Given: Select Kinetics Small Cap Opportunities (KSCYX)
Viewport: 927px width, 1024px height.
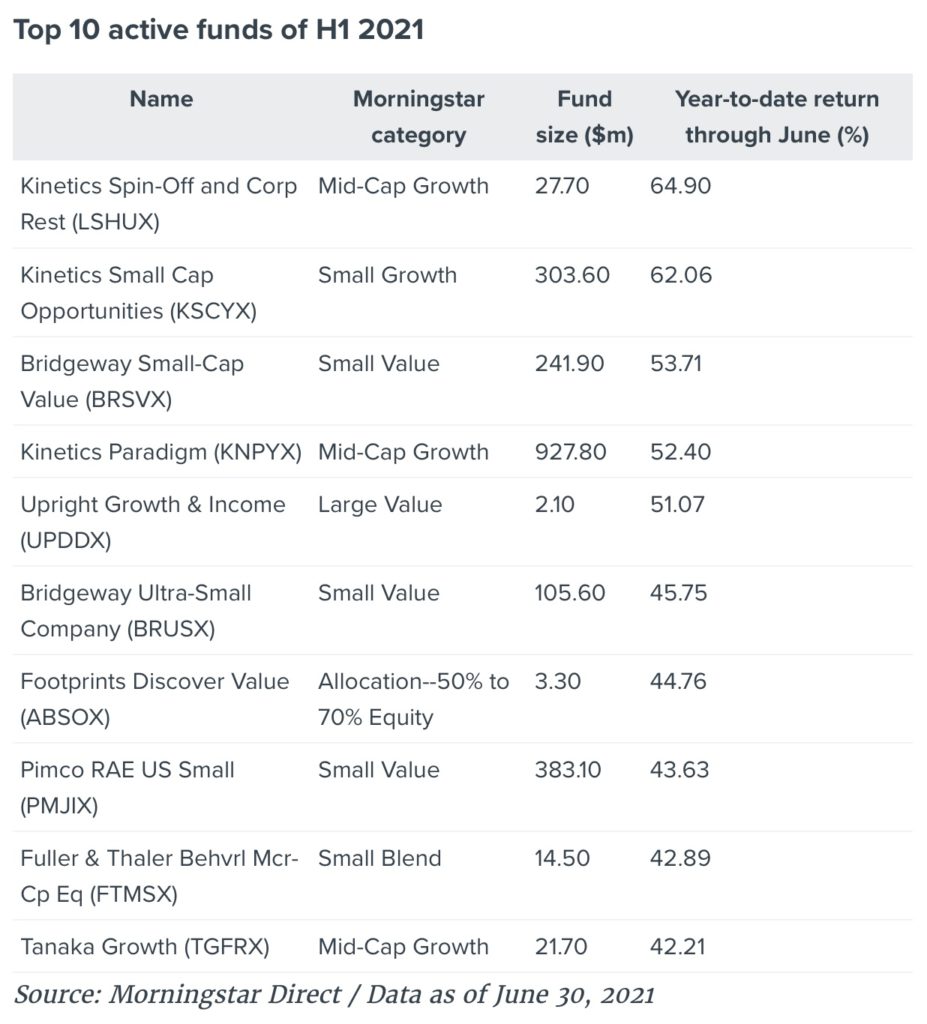Looking at the screenshot, I should (138, 293).
